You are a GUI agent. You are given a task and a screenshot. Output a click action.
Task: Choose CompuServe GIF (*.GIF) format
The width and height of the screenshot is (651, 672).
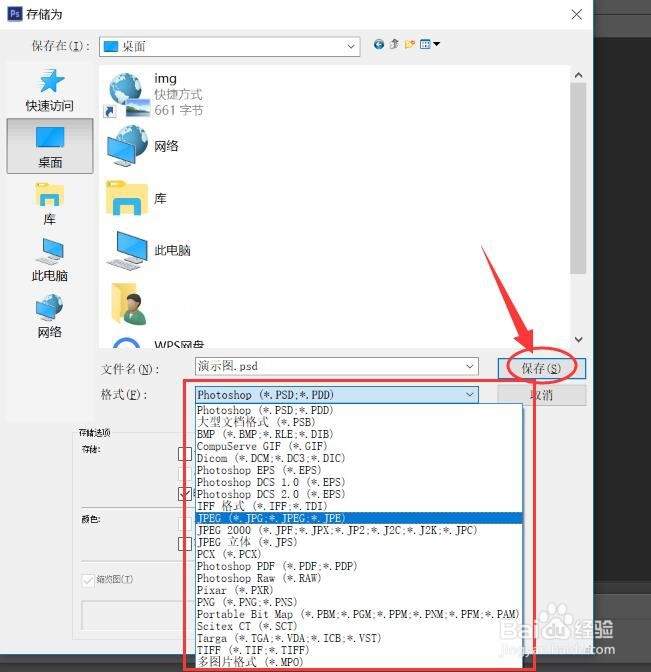(359, 446)
